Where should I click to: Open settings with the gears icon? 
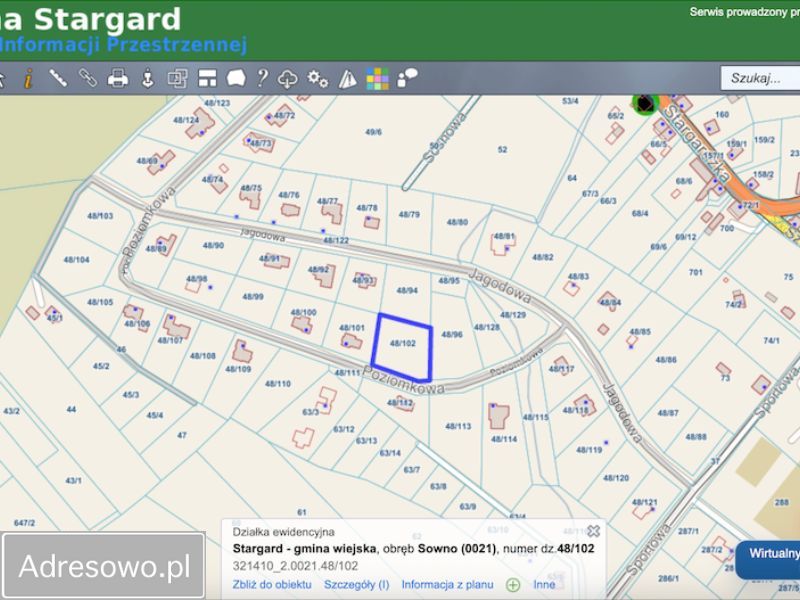[x=318, y=77]
